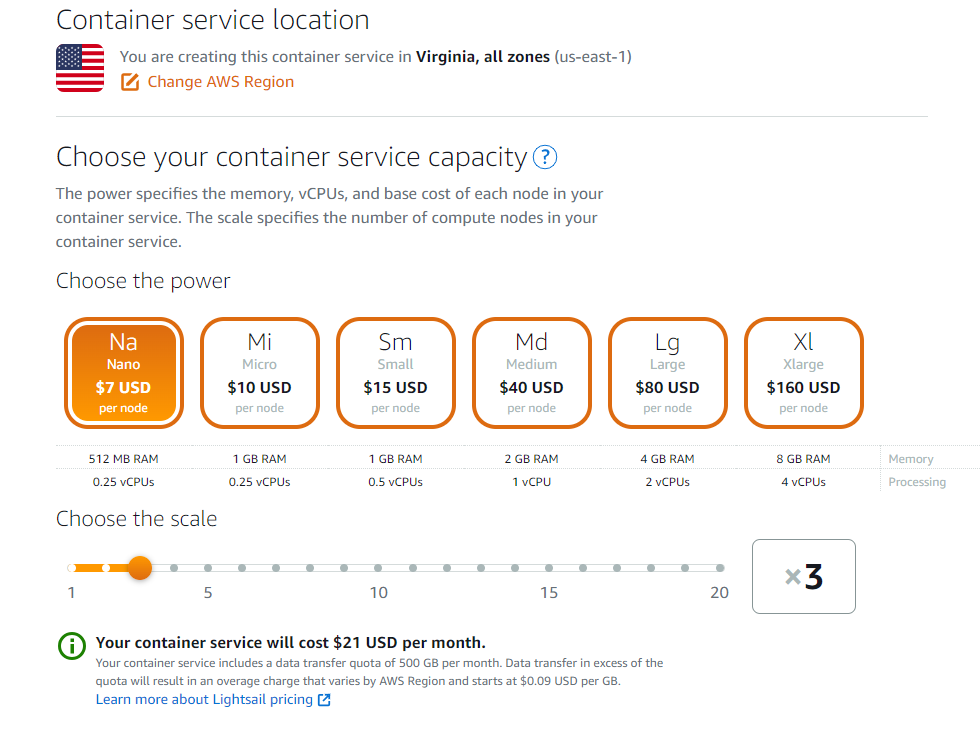Viewport: 980px width, 729px height.
Task: Set scale slider to the 5 mark
Action: [x=208, y=568]
